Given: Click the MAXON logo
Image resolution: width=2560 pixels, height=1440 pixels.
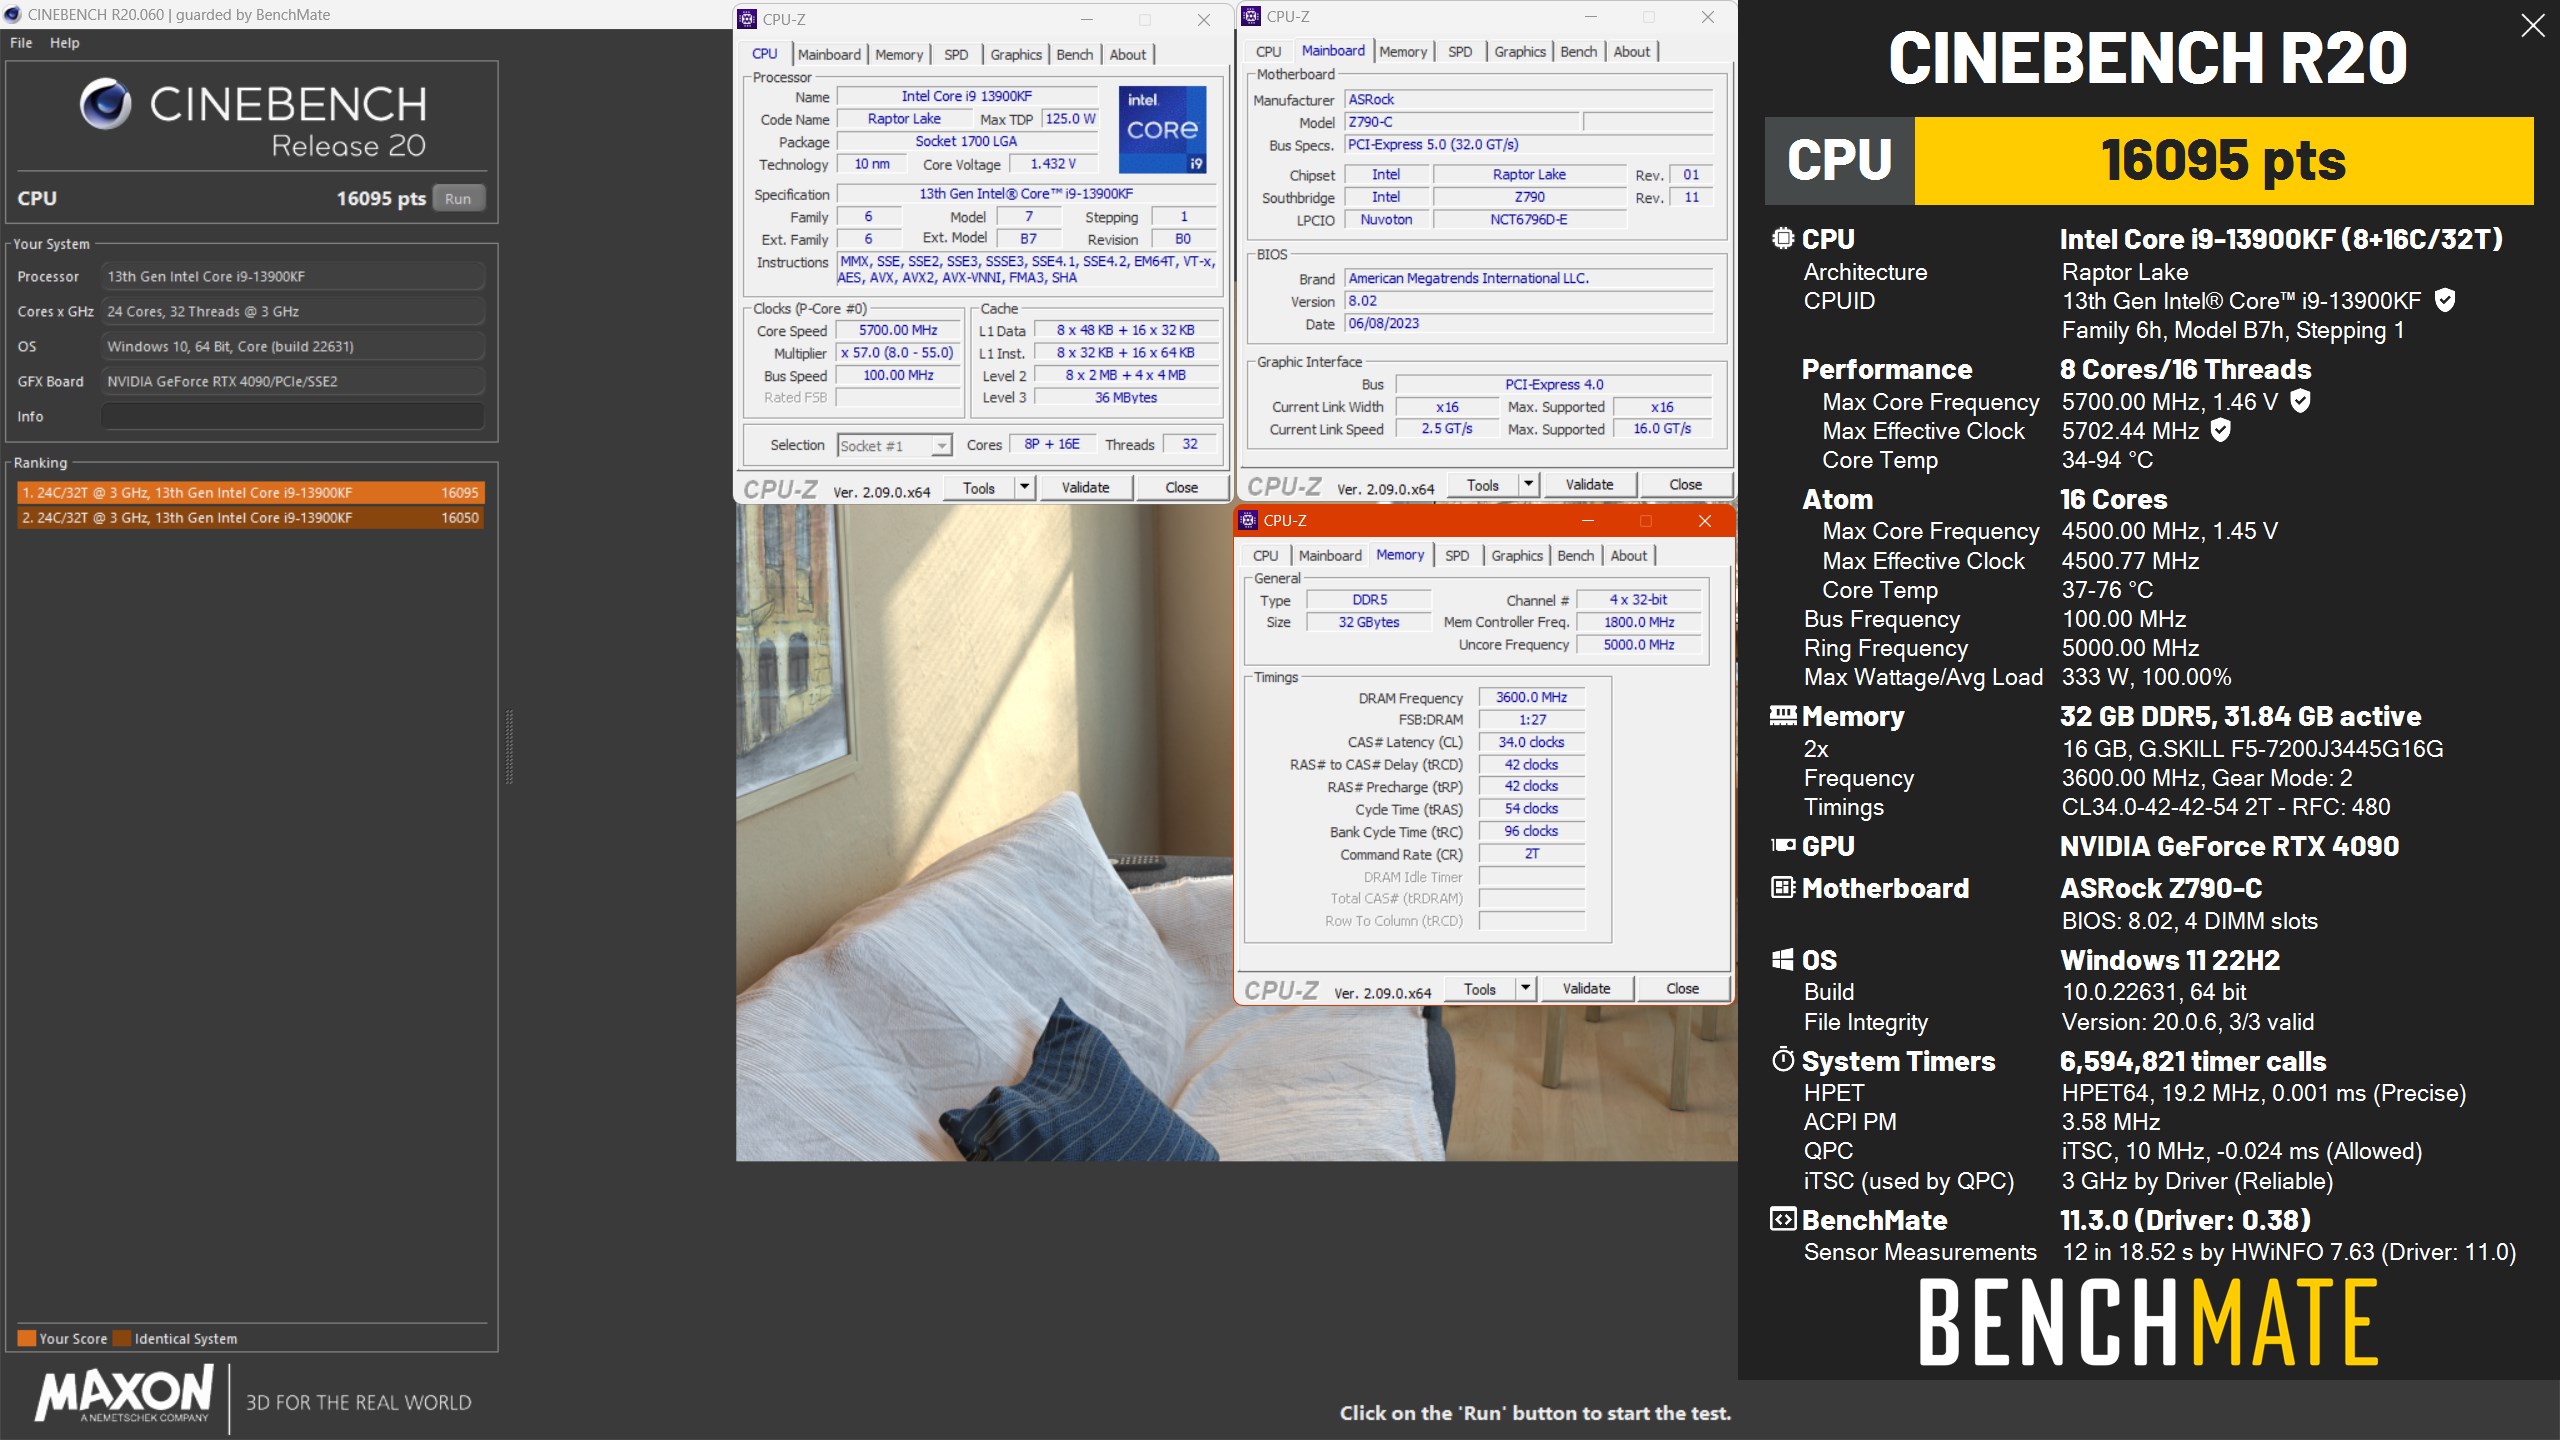Looking at the screenshot, I should pyautogui.click(x=125, y=1393).
